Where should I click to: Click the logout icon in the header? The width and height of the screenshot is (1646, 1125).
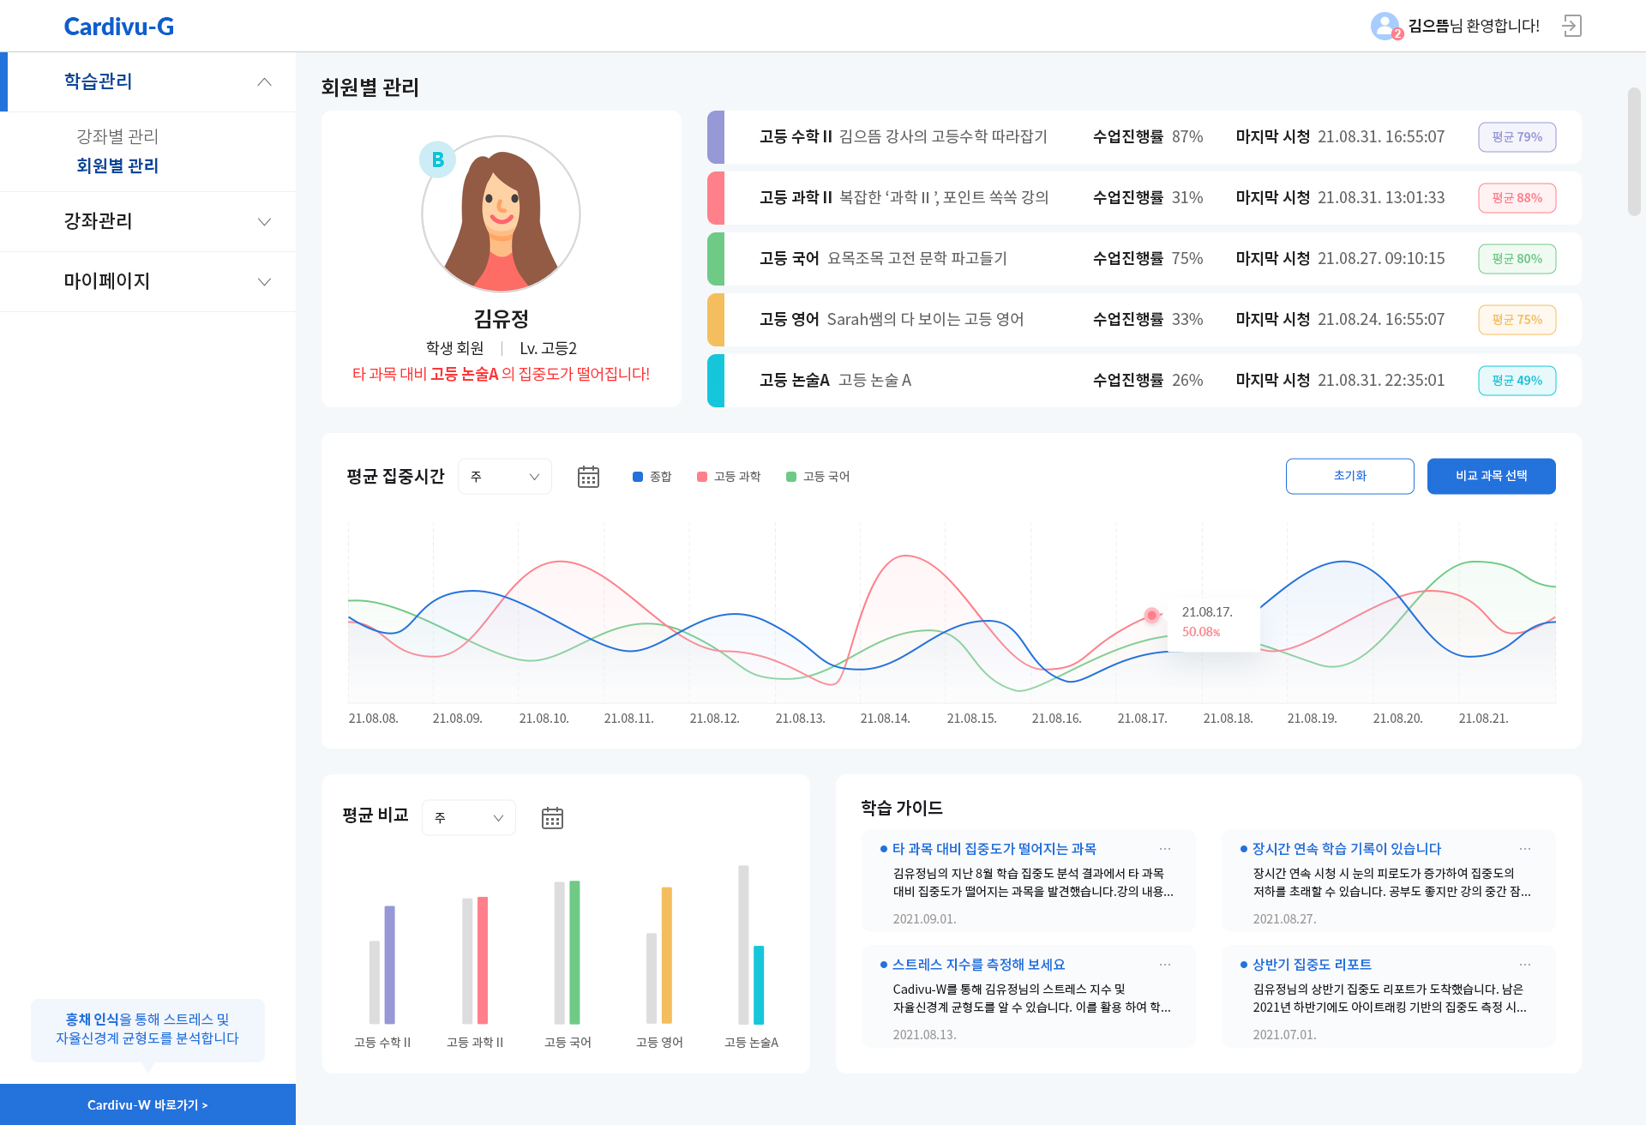(x=1572, y=26)
